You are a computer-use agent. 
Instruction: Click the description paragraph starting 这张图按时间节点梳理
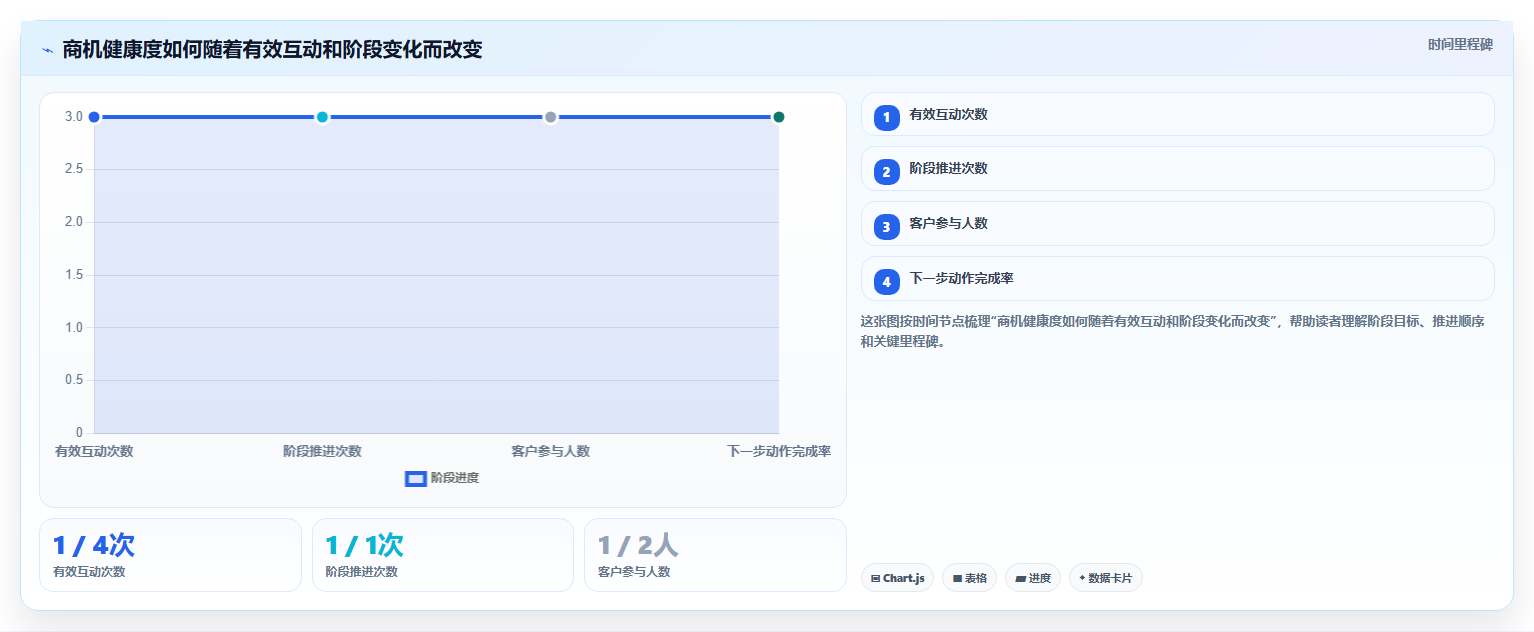[x=1172, y=331]
